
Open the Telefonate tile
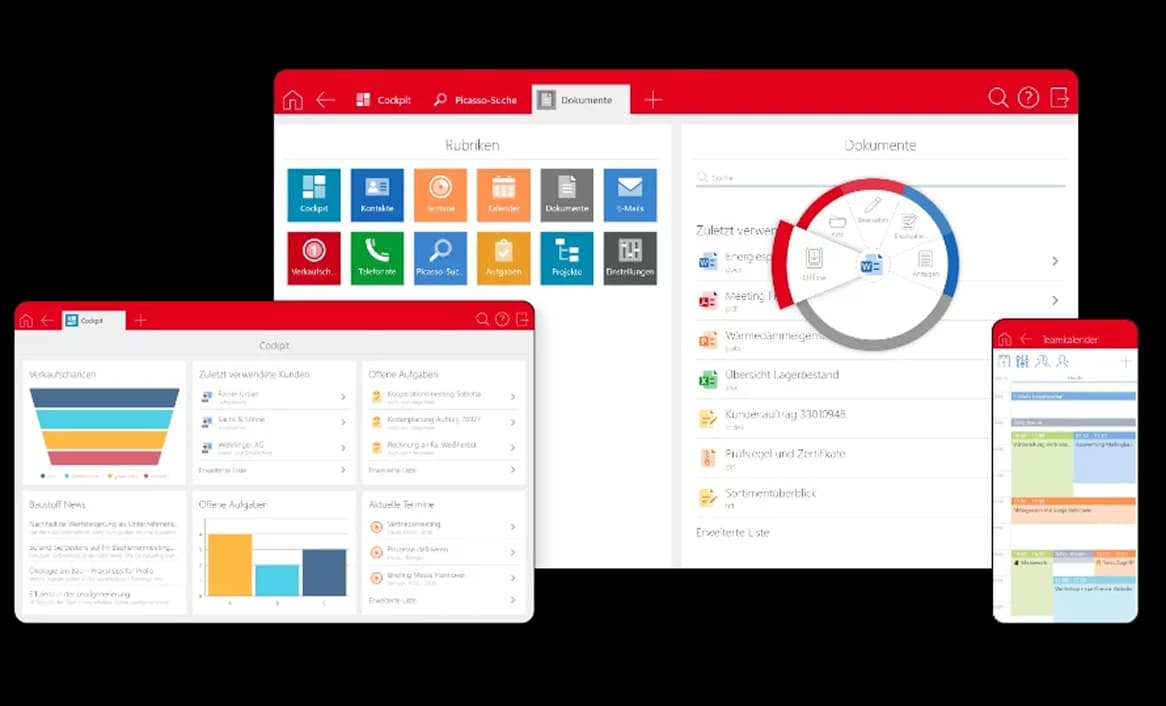tap(377, 257)
